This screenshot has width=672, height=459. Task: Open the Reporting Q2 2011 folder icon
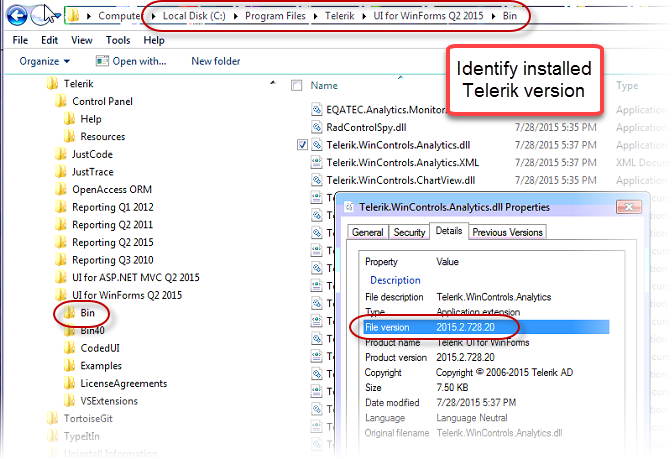point(61,225)
